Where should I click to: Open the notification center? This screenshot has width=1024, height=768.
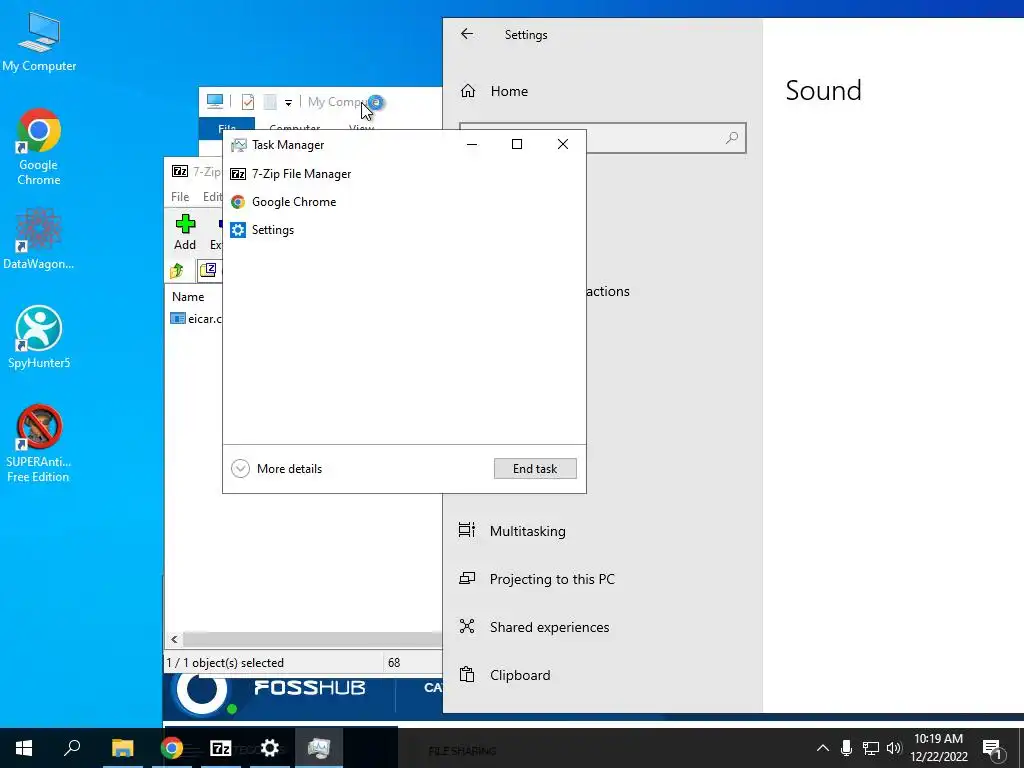click(x=992, y=748)
